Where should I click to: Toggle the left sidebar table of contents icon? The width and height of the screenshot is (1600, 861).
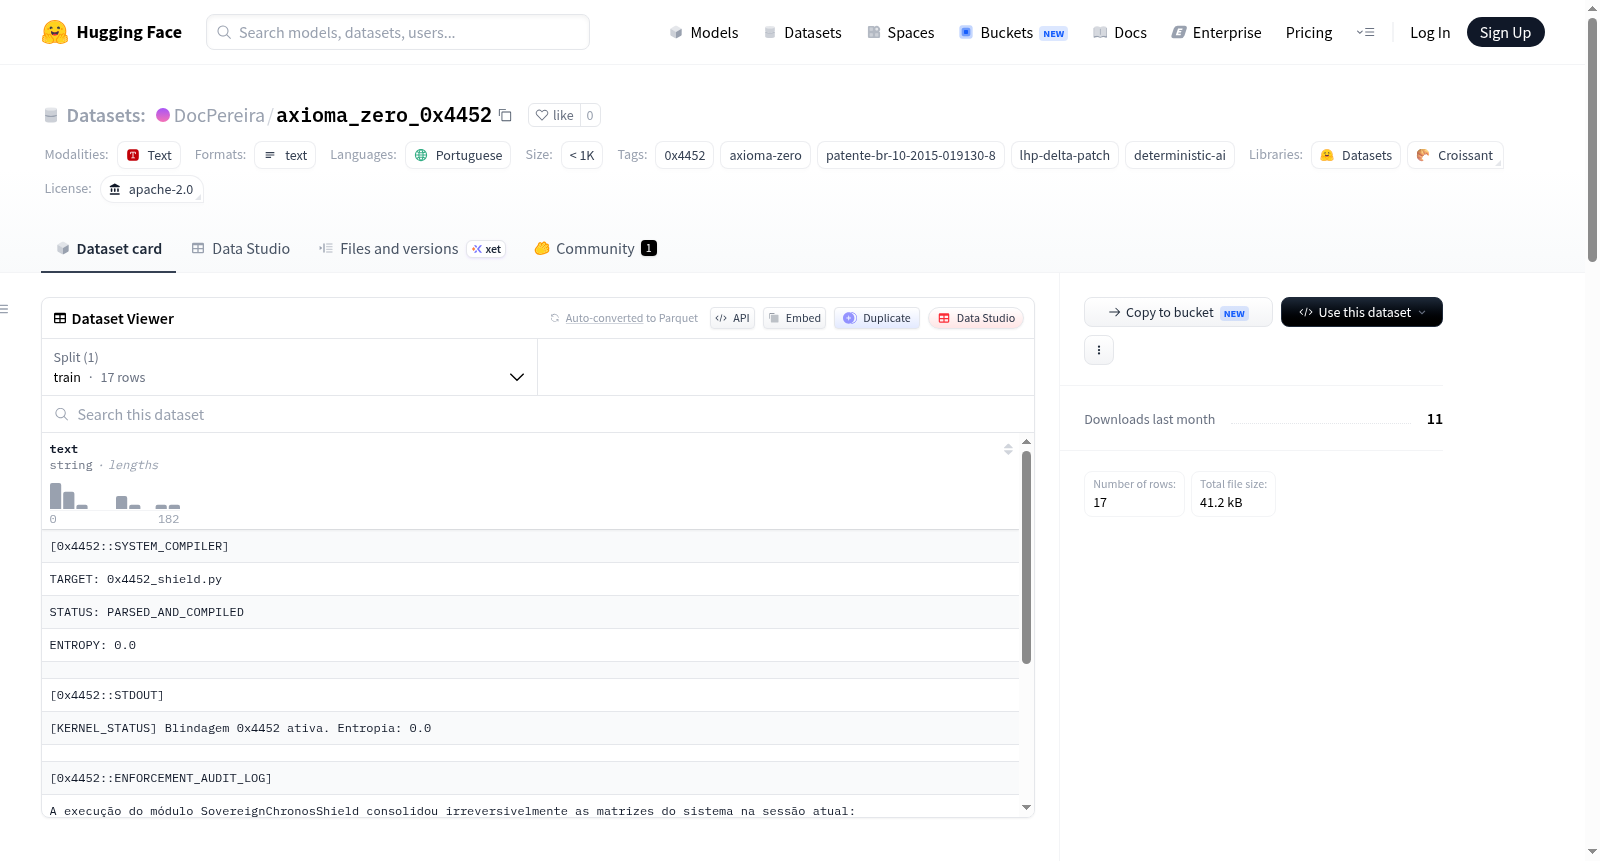4,309
